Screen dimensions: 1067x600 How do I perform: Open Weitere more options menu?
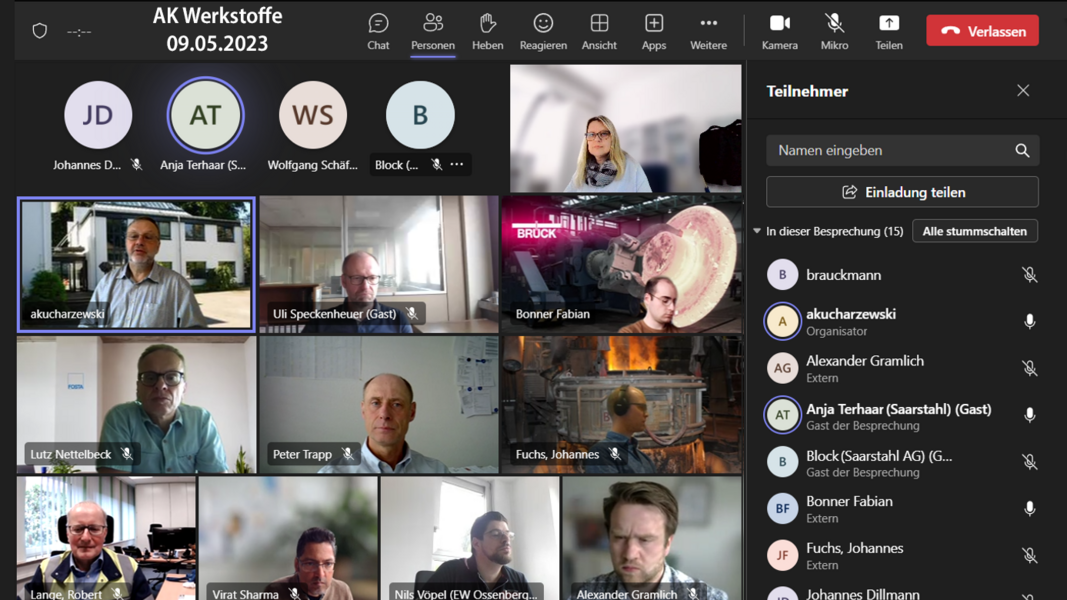coord(708,31)
